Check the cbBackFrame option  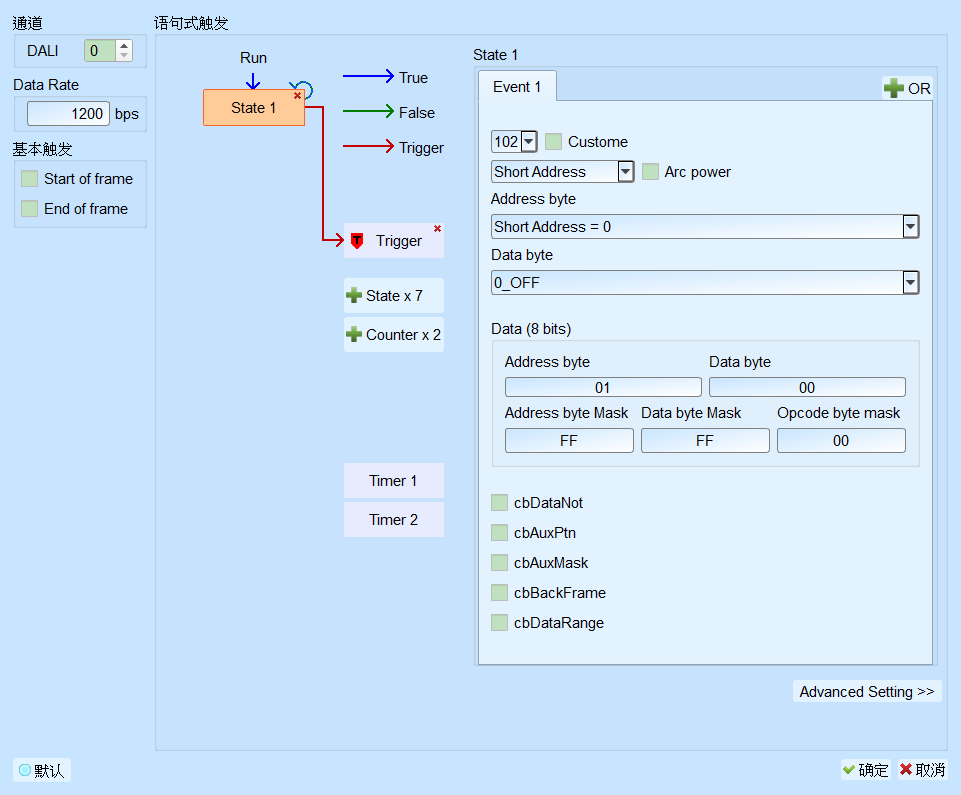click(499, 593)
